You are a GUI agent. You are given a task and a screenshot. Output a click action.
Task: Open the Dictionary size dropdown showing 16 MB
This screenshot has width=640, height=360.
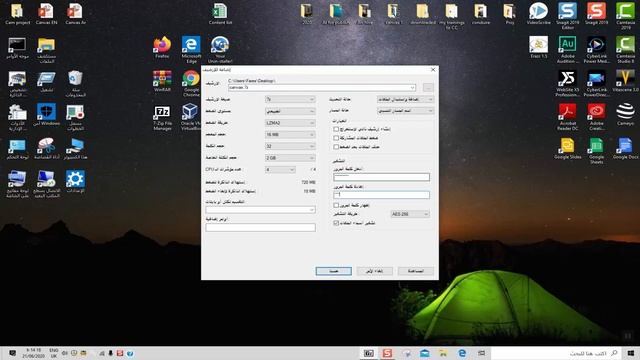coord(290,134)
